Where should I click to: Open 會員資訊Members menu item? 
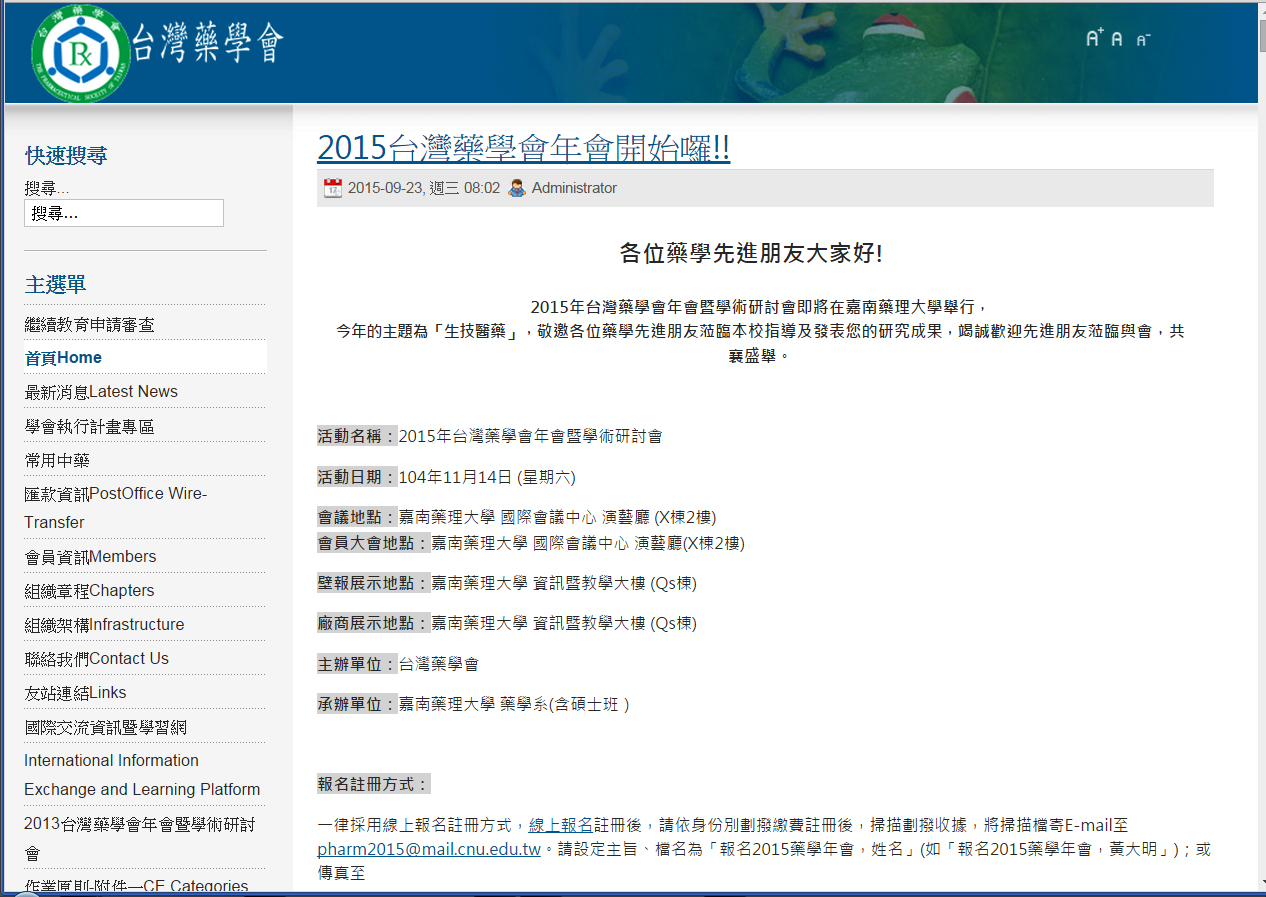point(90,557)
